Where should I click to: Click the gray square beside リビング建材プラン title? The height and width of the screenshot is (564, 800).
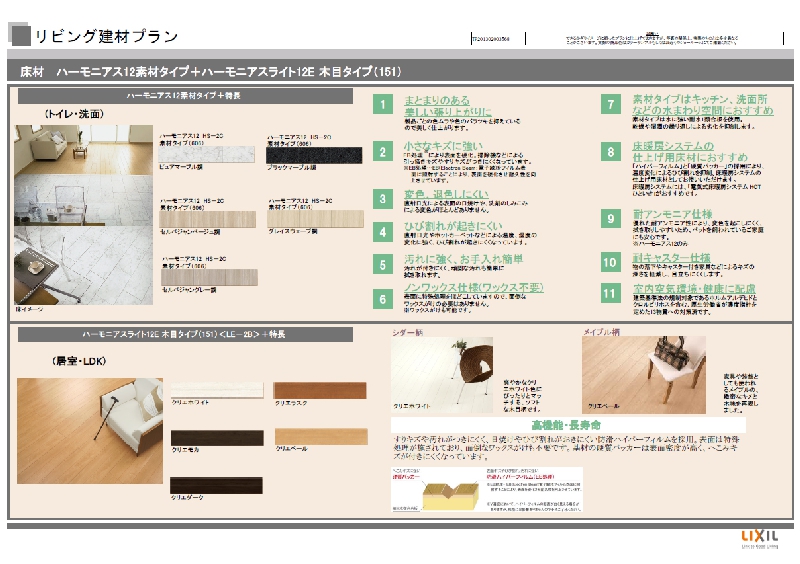point(19,34)
